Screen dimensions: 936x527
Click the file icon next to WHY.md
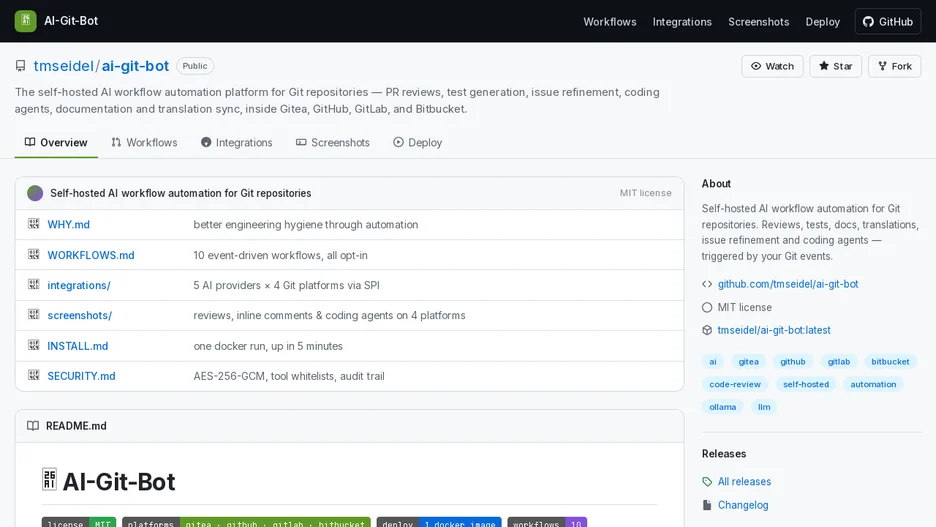(x=33, y=224)
